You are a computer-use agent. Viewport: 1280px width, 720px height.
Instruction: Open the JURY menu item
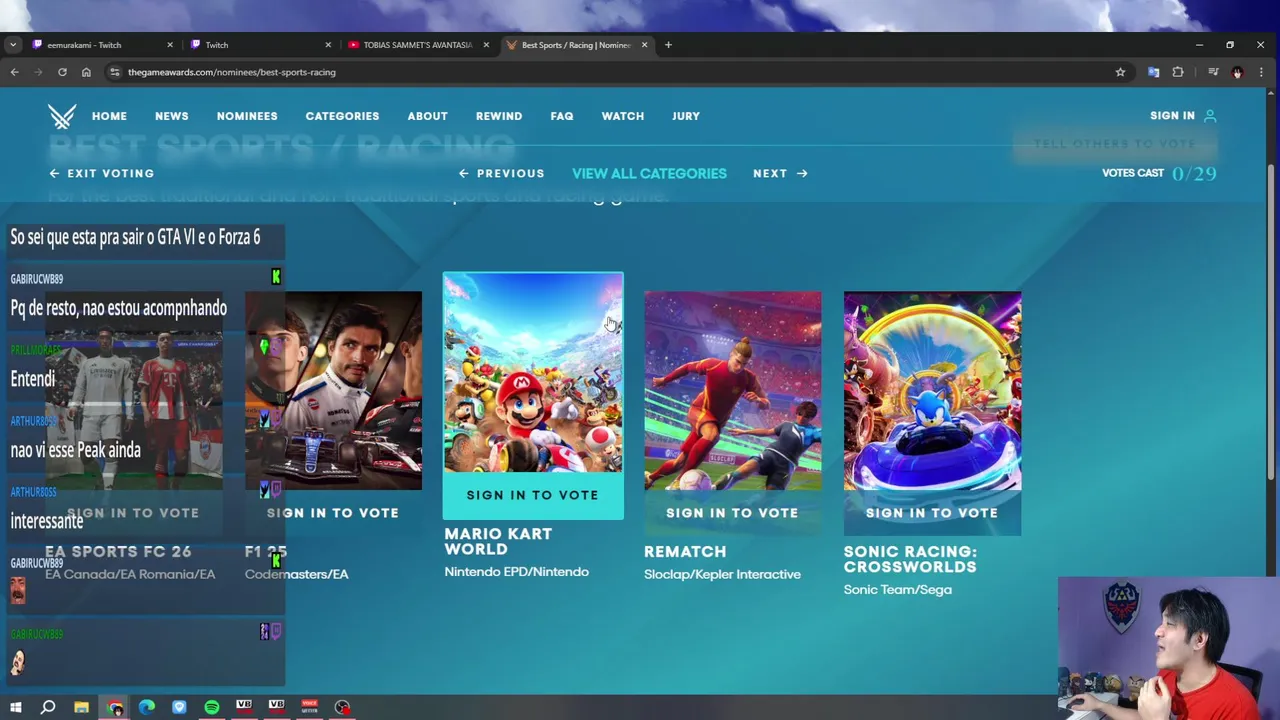coord(686,116)
